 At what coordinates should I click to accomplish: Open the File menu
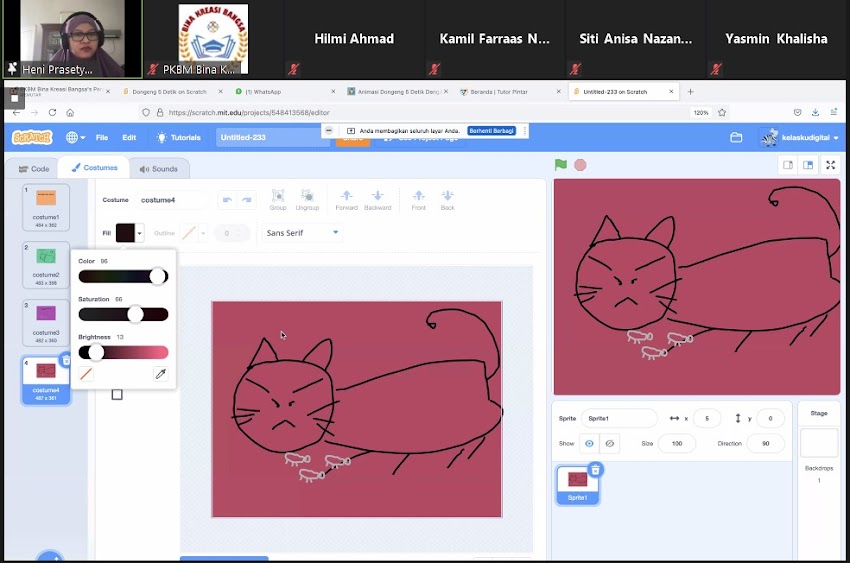coord(102,138)
